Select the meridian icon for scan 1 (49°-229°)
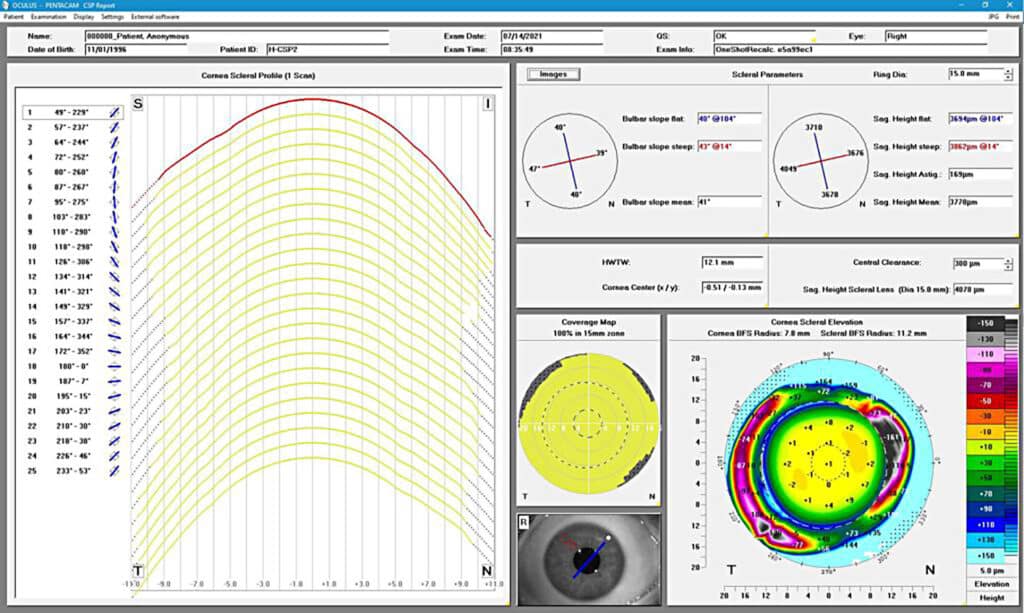This screenshot has height=613, width=1024. 114,112
